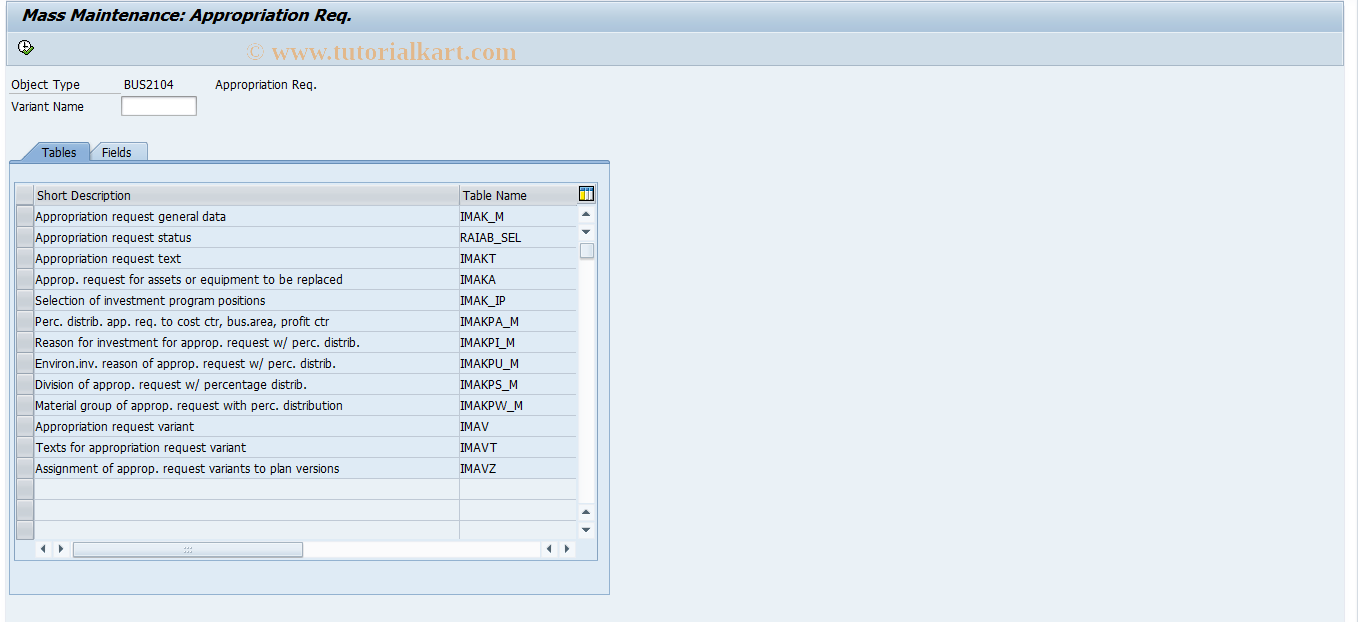
Task: Select row marker for Appropriation request text
Action: click(x=25, y=258)
